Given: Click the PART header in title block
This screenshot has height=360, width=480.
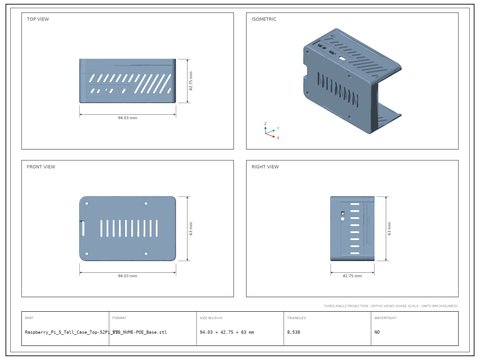Looking at the screenshot, I should point(29,318).
